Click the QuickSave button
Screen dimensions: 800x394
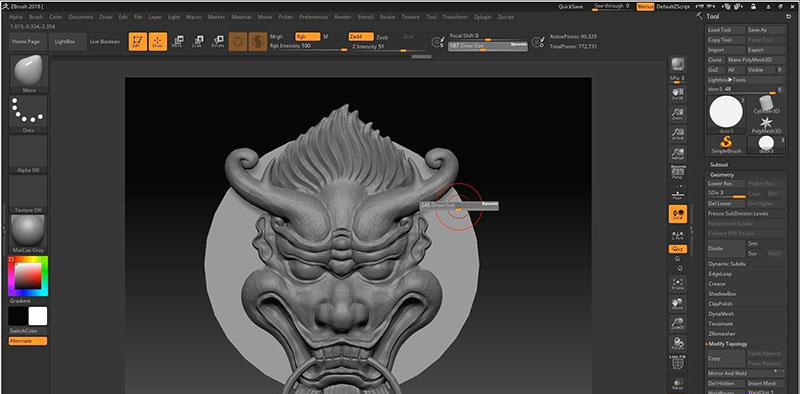click(570, 7)
